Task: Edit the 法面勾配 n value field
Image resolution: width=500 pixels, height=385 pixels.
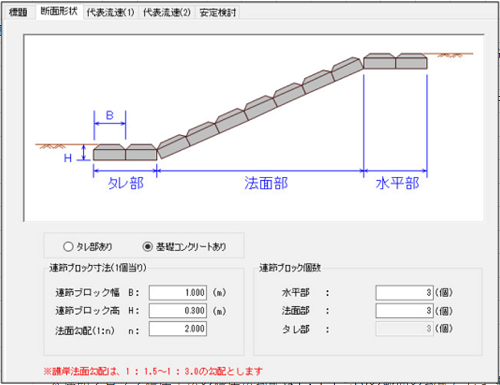Action: pyautogui.click(x=178, y=329)
